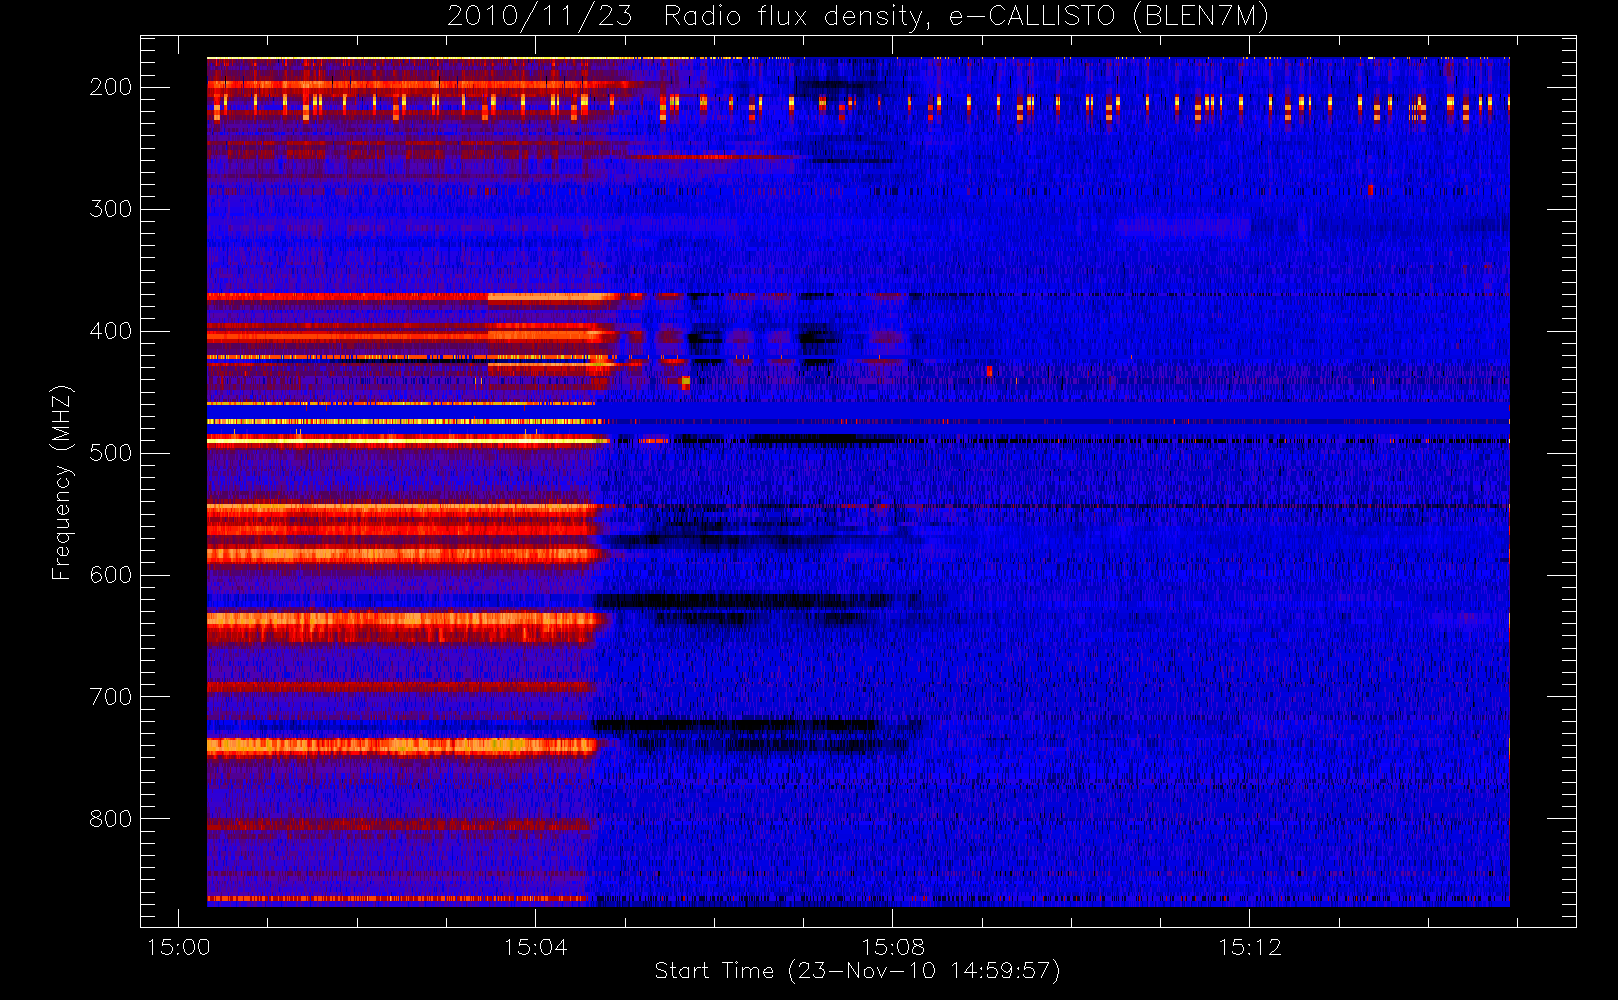Screen dimensions: 1618x1000
Task: Select the 300 frequency tick label
Action: 110,209
